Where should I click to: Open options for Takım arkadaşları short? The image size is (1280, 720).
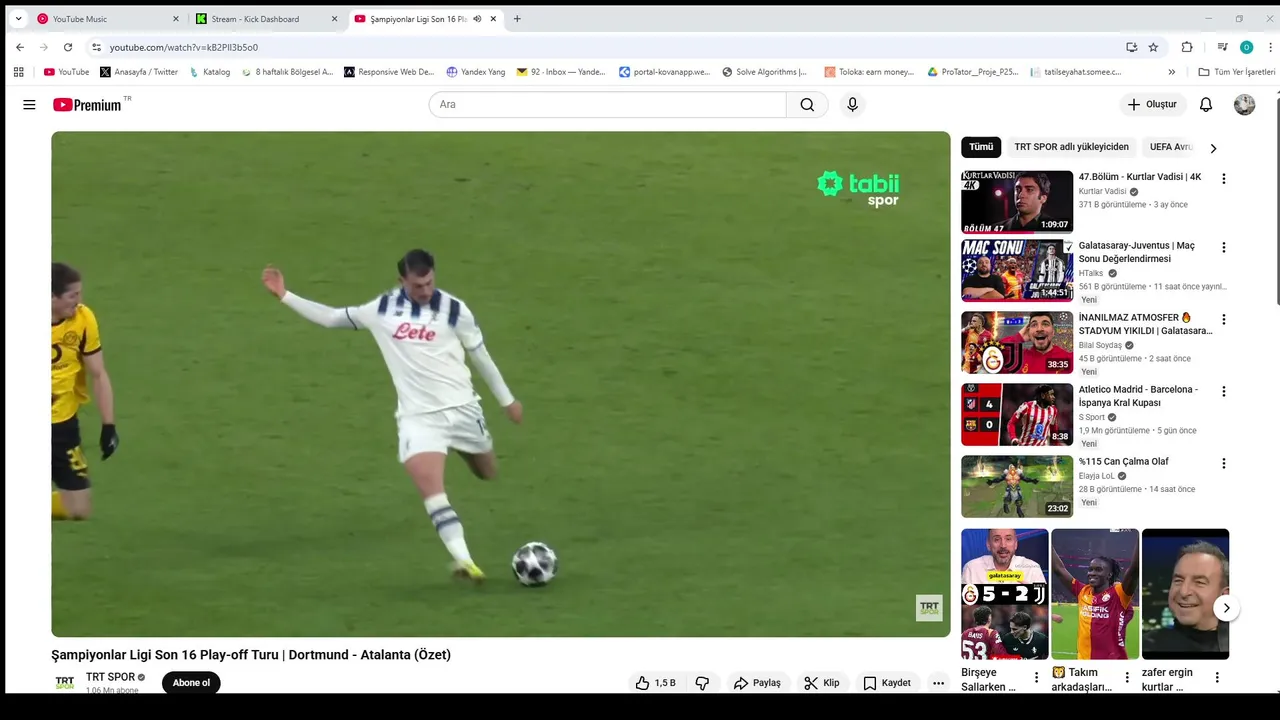1127,678
